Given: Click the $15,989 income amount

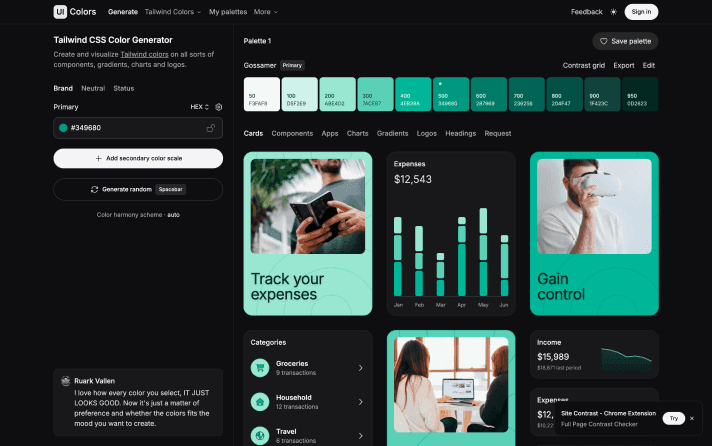Looking at the screenshot, I should [x=553, y=357].
